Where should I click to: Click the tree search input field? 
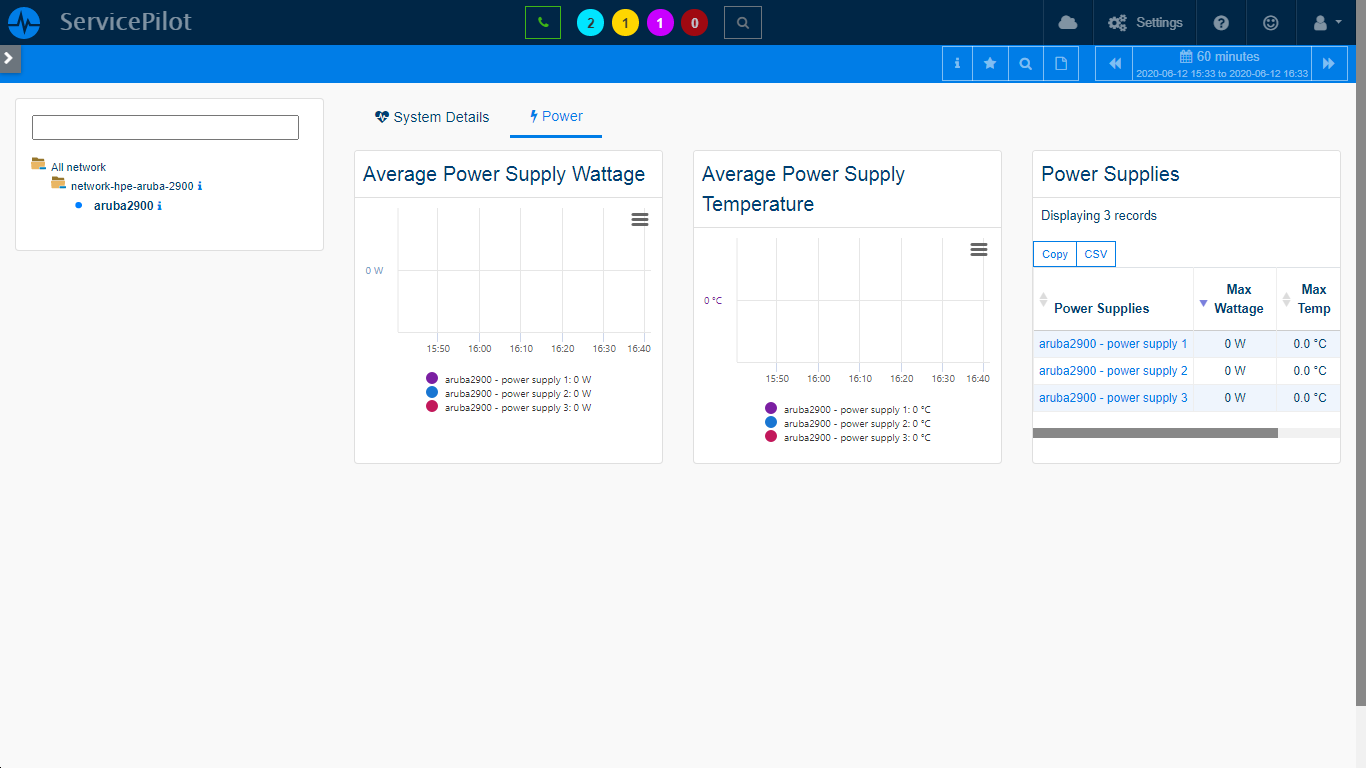(x=165, y=127)
